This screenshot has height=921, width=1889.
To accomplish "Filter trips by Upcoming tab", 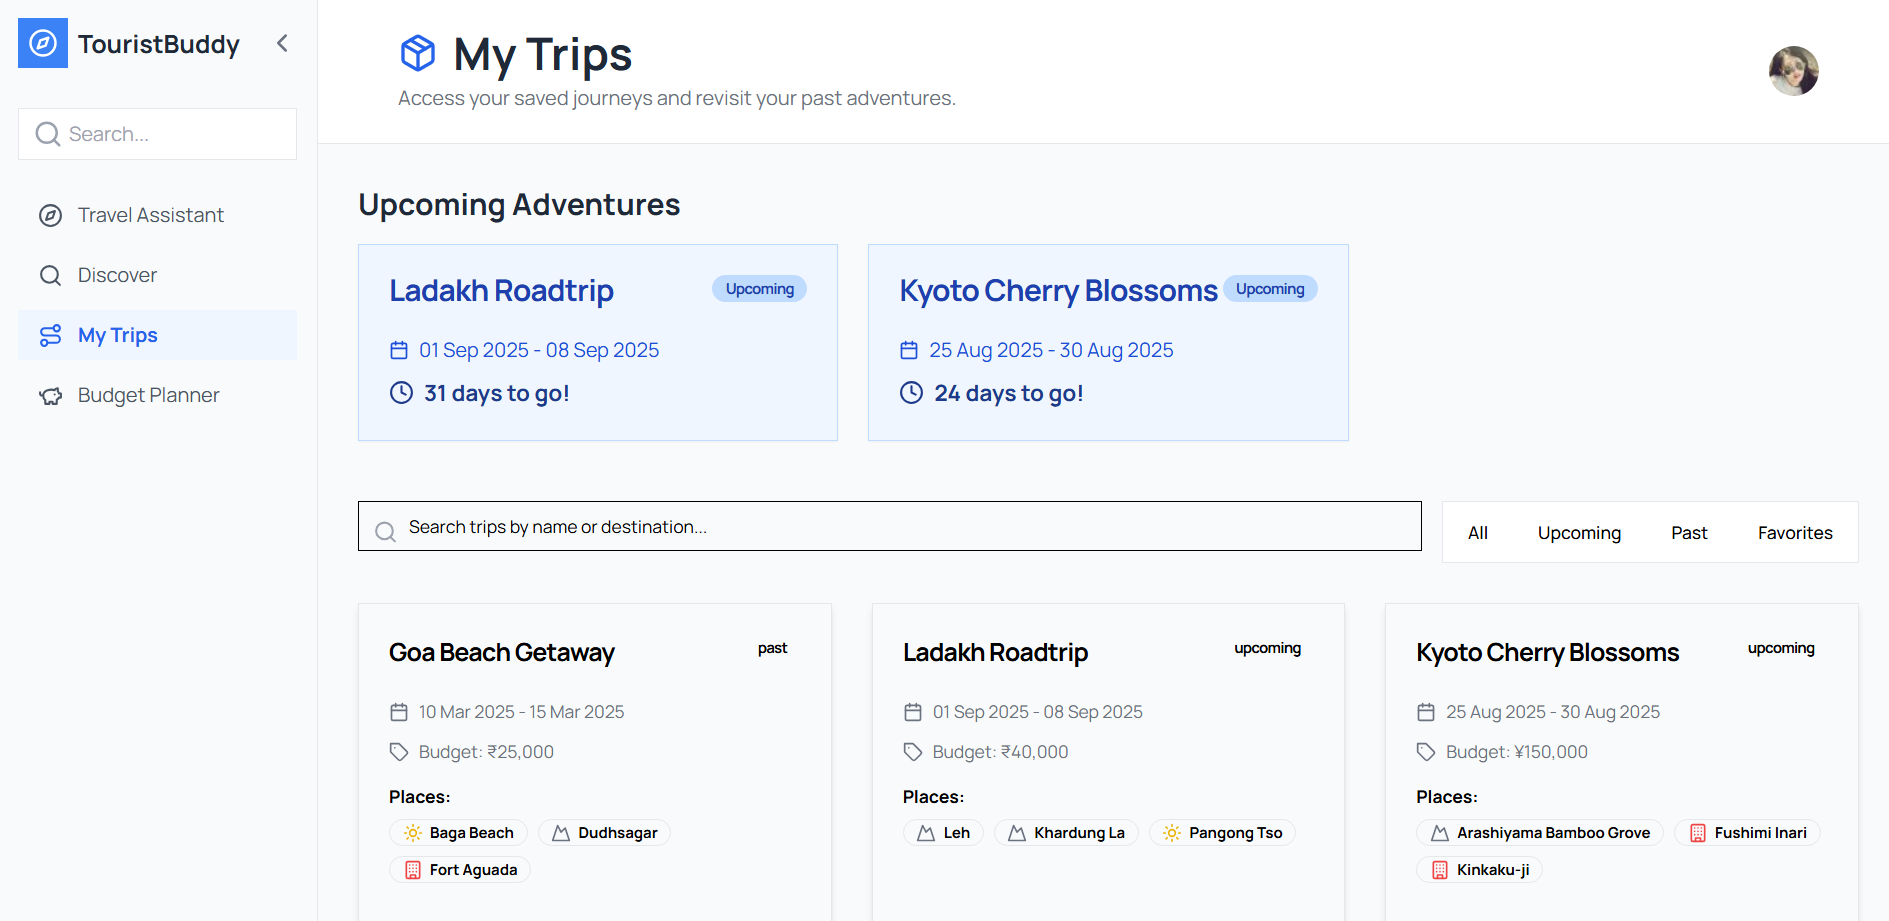I will [1579, 533].
